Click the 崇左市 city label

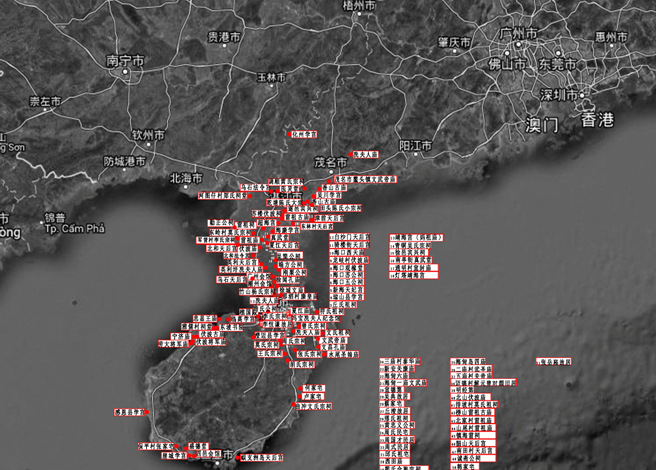tap(46, 101)
